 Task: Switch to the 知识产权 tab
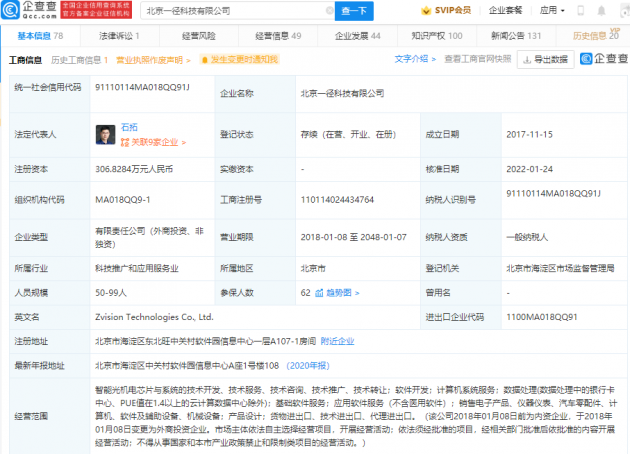pos(437,36)
